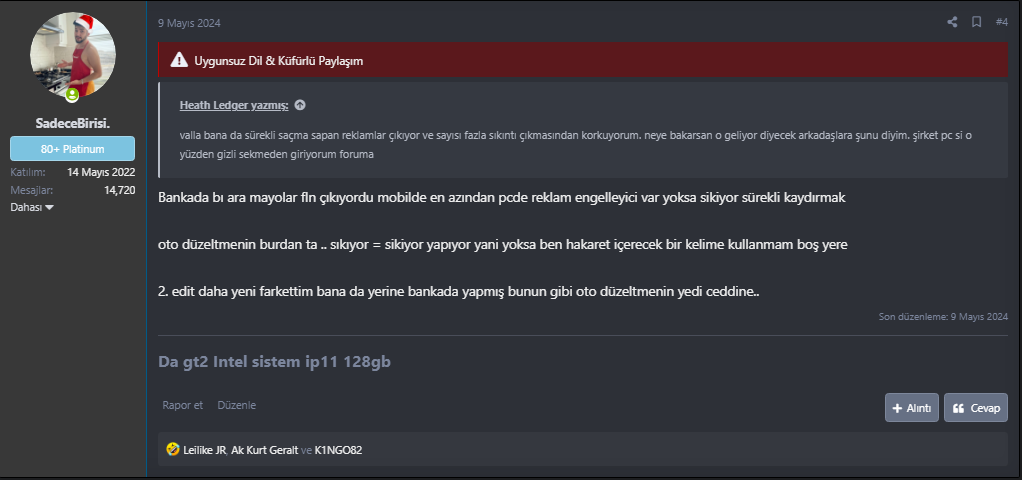Bookmark this post with bookmark icon
Image resolution: width=1022 pixels, height=480 pixels.
[976, 22]
